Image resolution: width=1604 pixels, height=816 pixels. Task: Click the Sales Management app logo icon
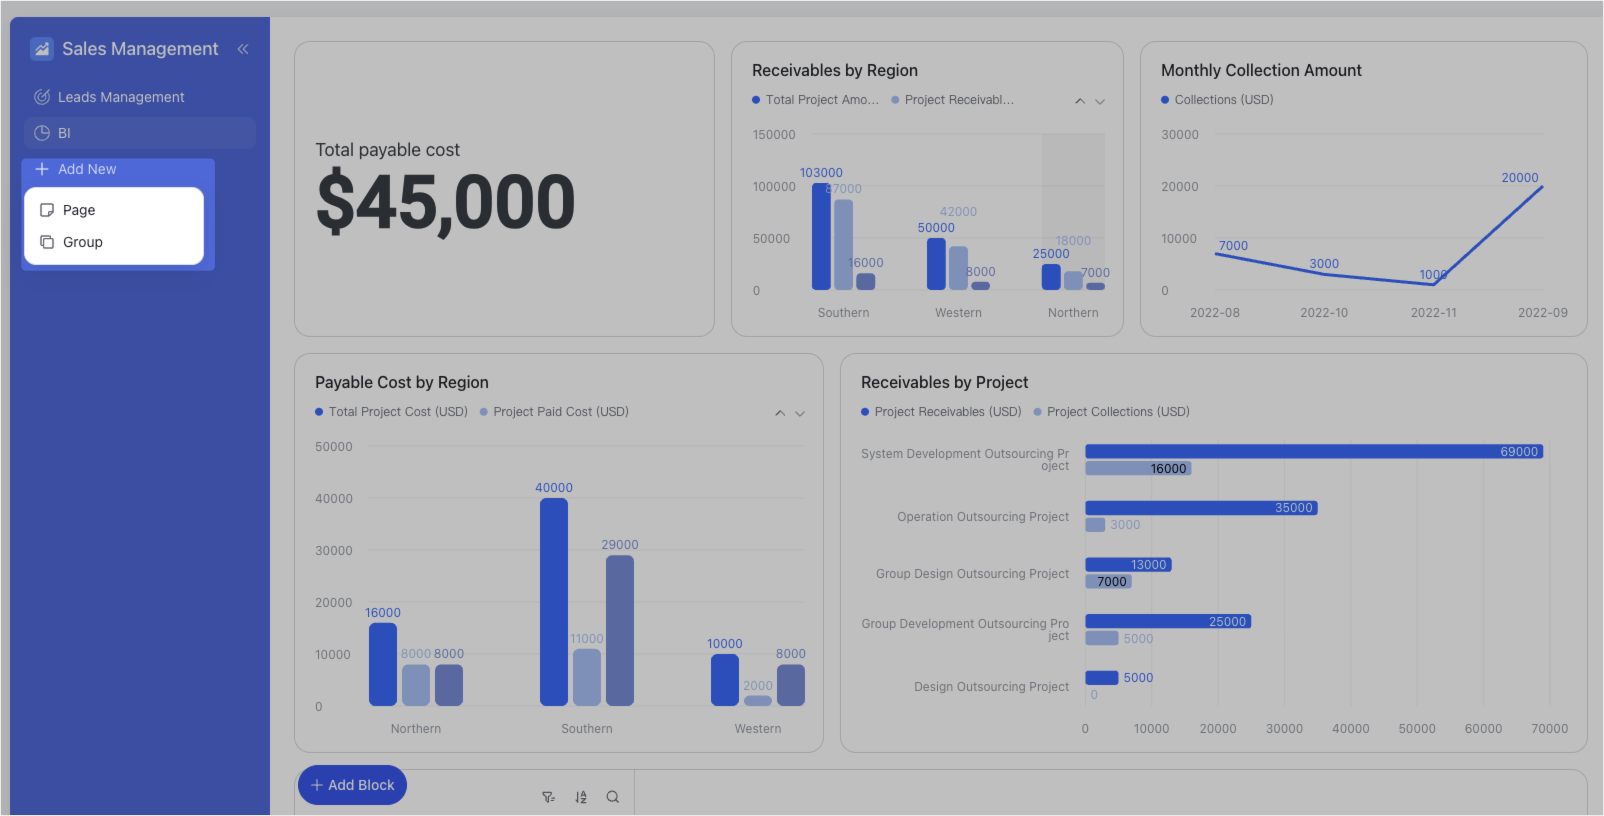coord(42,48)
